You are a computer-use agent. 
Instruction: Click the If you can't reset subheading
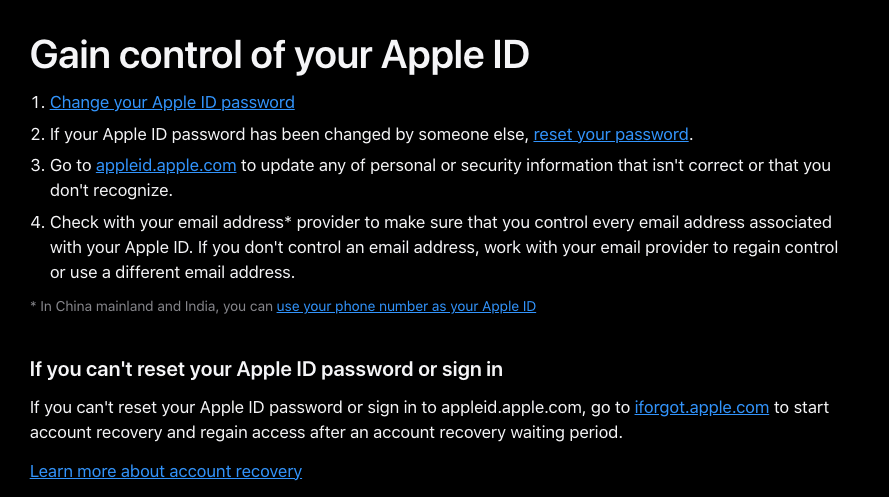[266, 370]
